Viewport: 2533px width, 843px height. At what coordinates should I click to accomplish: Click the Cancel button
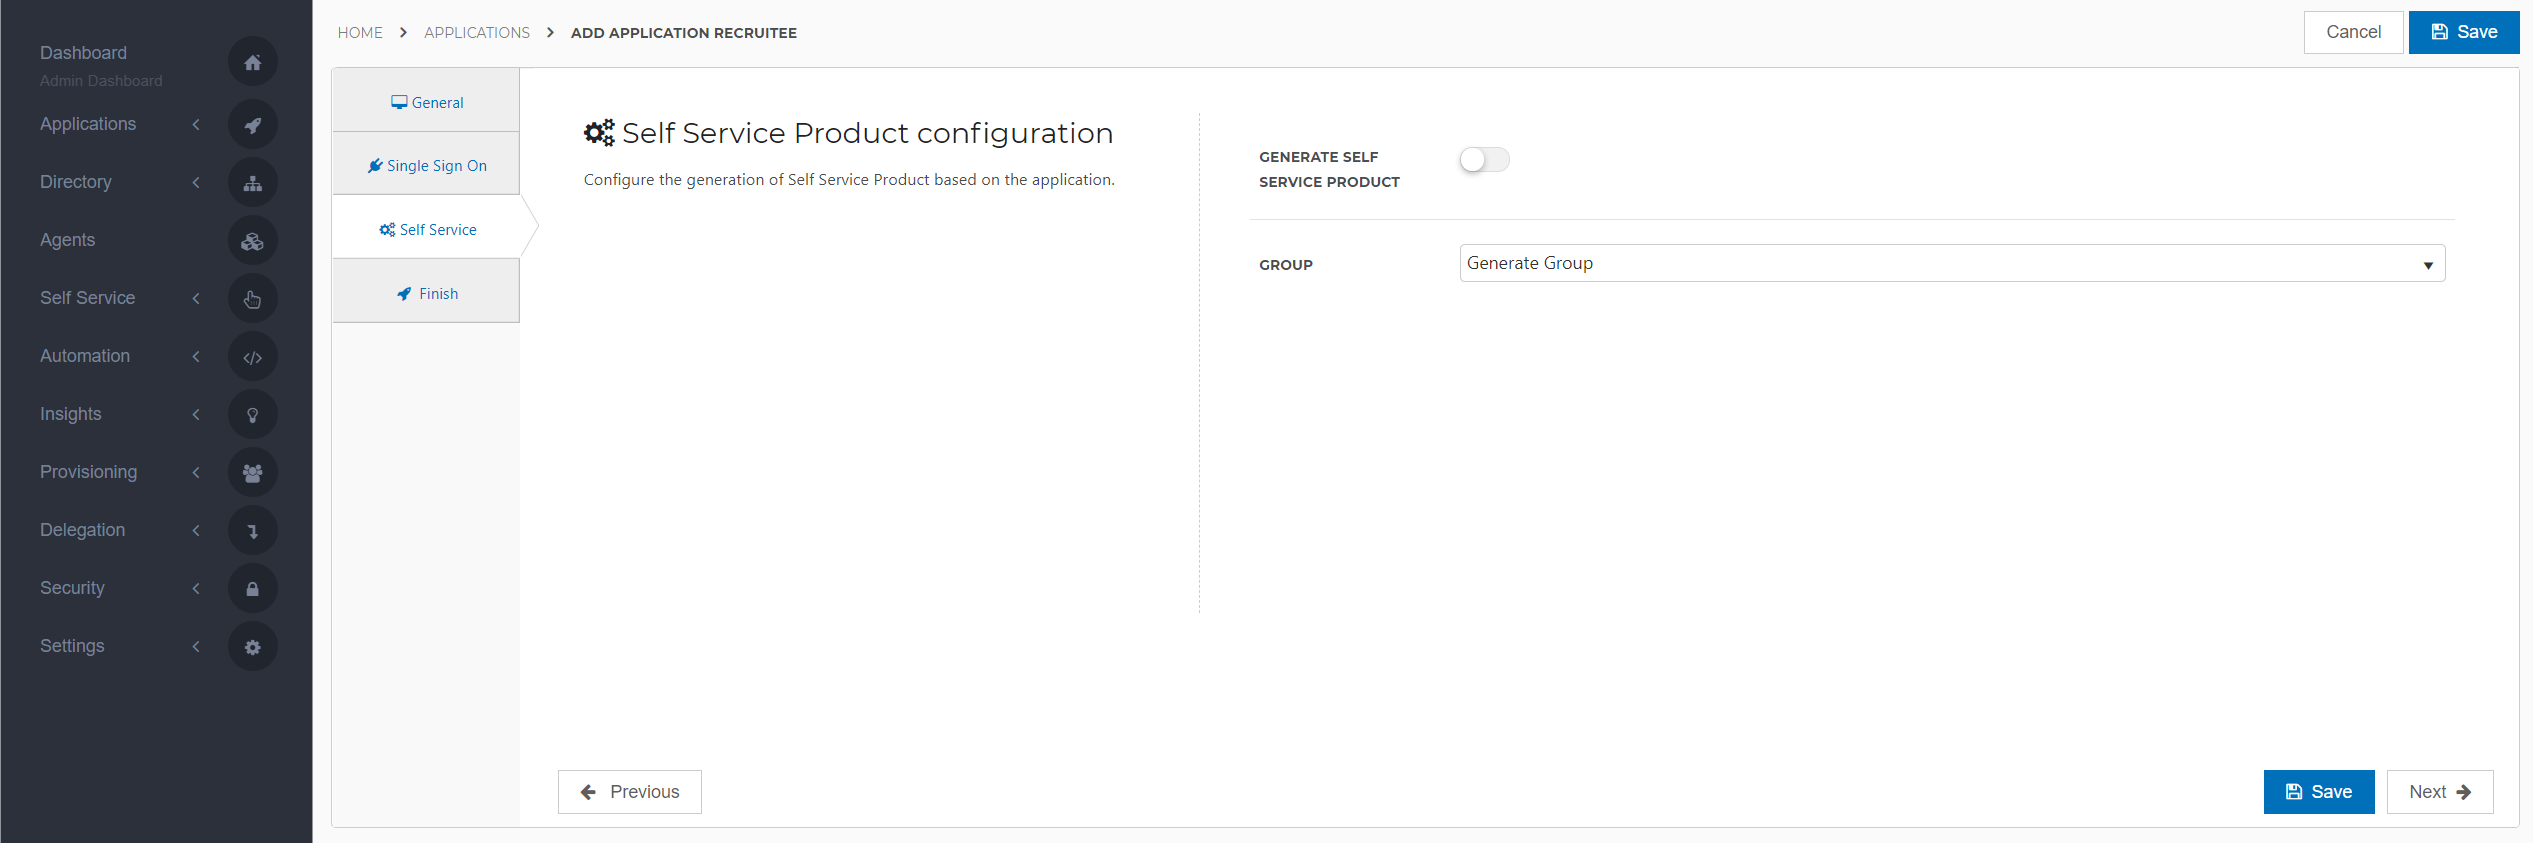click(x=2353, y=32)
